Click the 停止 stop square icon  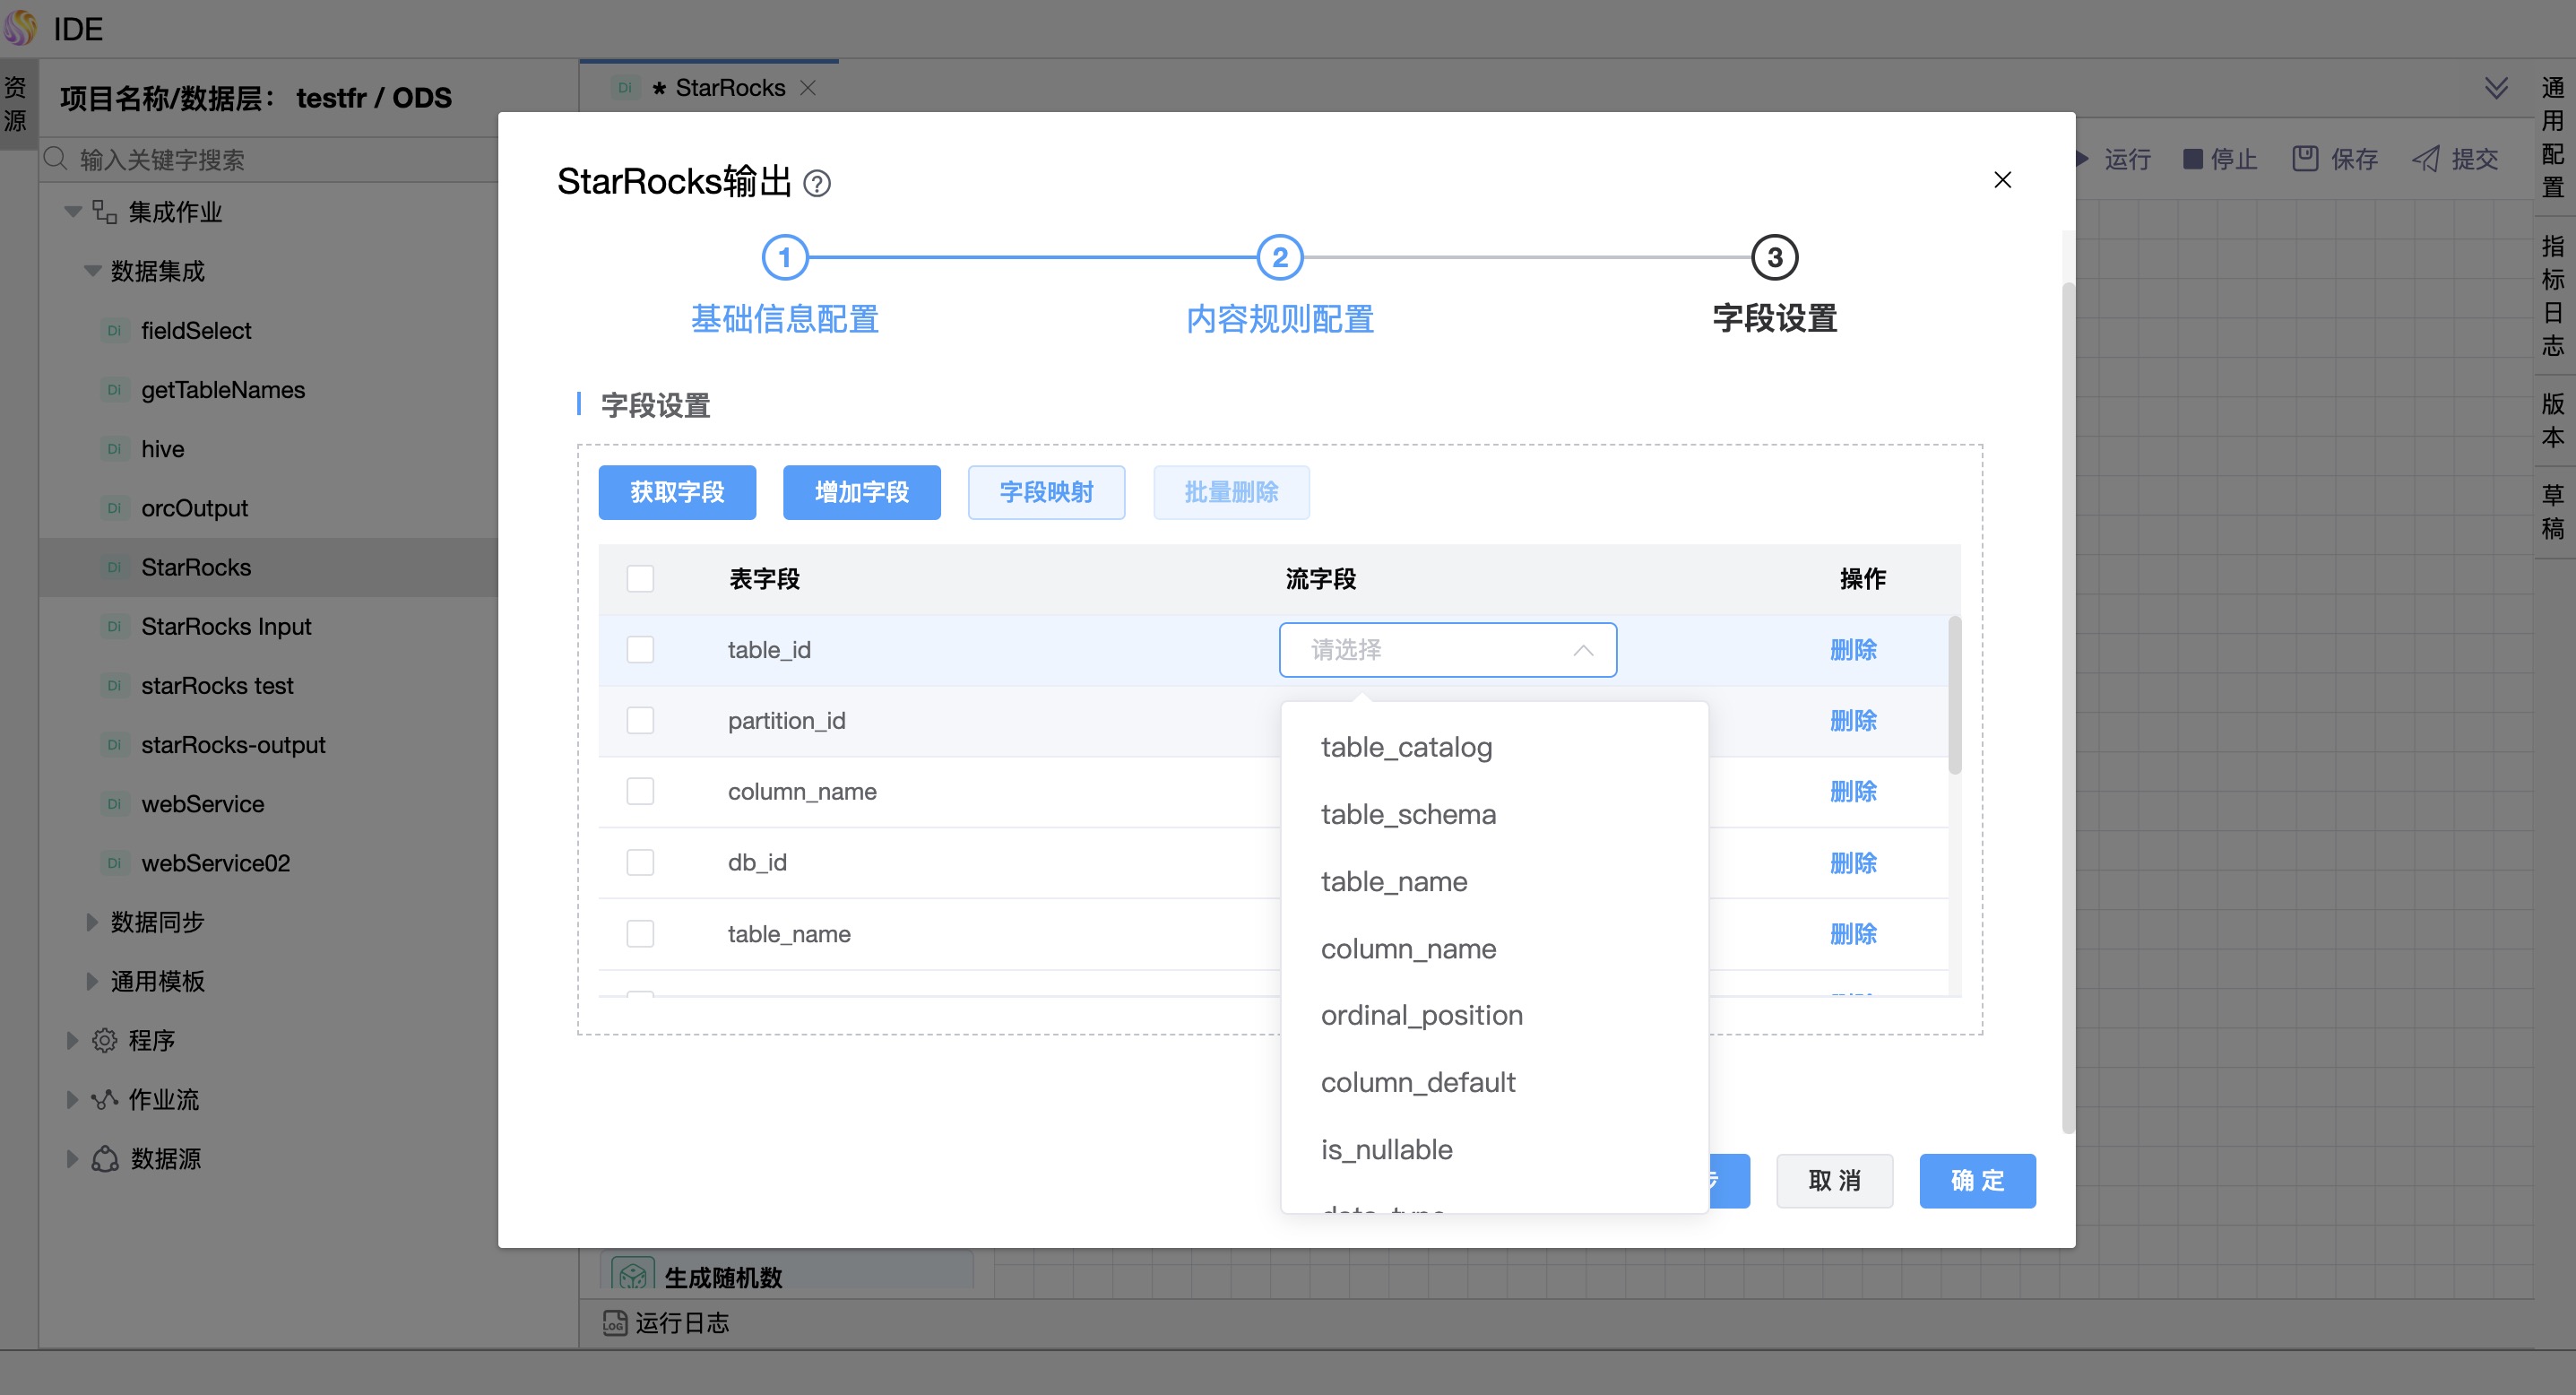tap(2192, 158)
